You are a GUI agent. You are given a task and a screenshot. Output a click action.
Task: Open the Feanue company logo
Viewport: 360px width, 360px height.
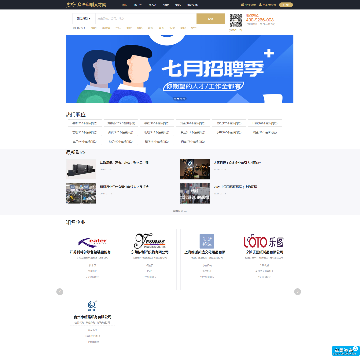pyautogui.click(x=150, y=241)
